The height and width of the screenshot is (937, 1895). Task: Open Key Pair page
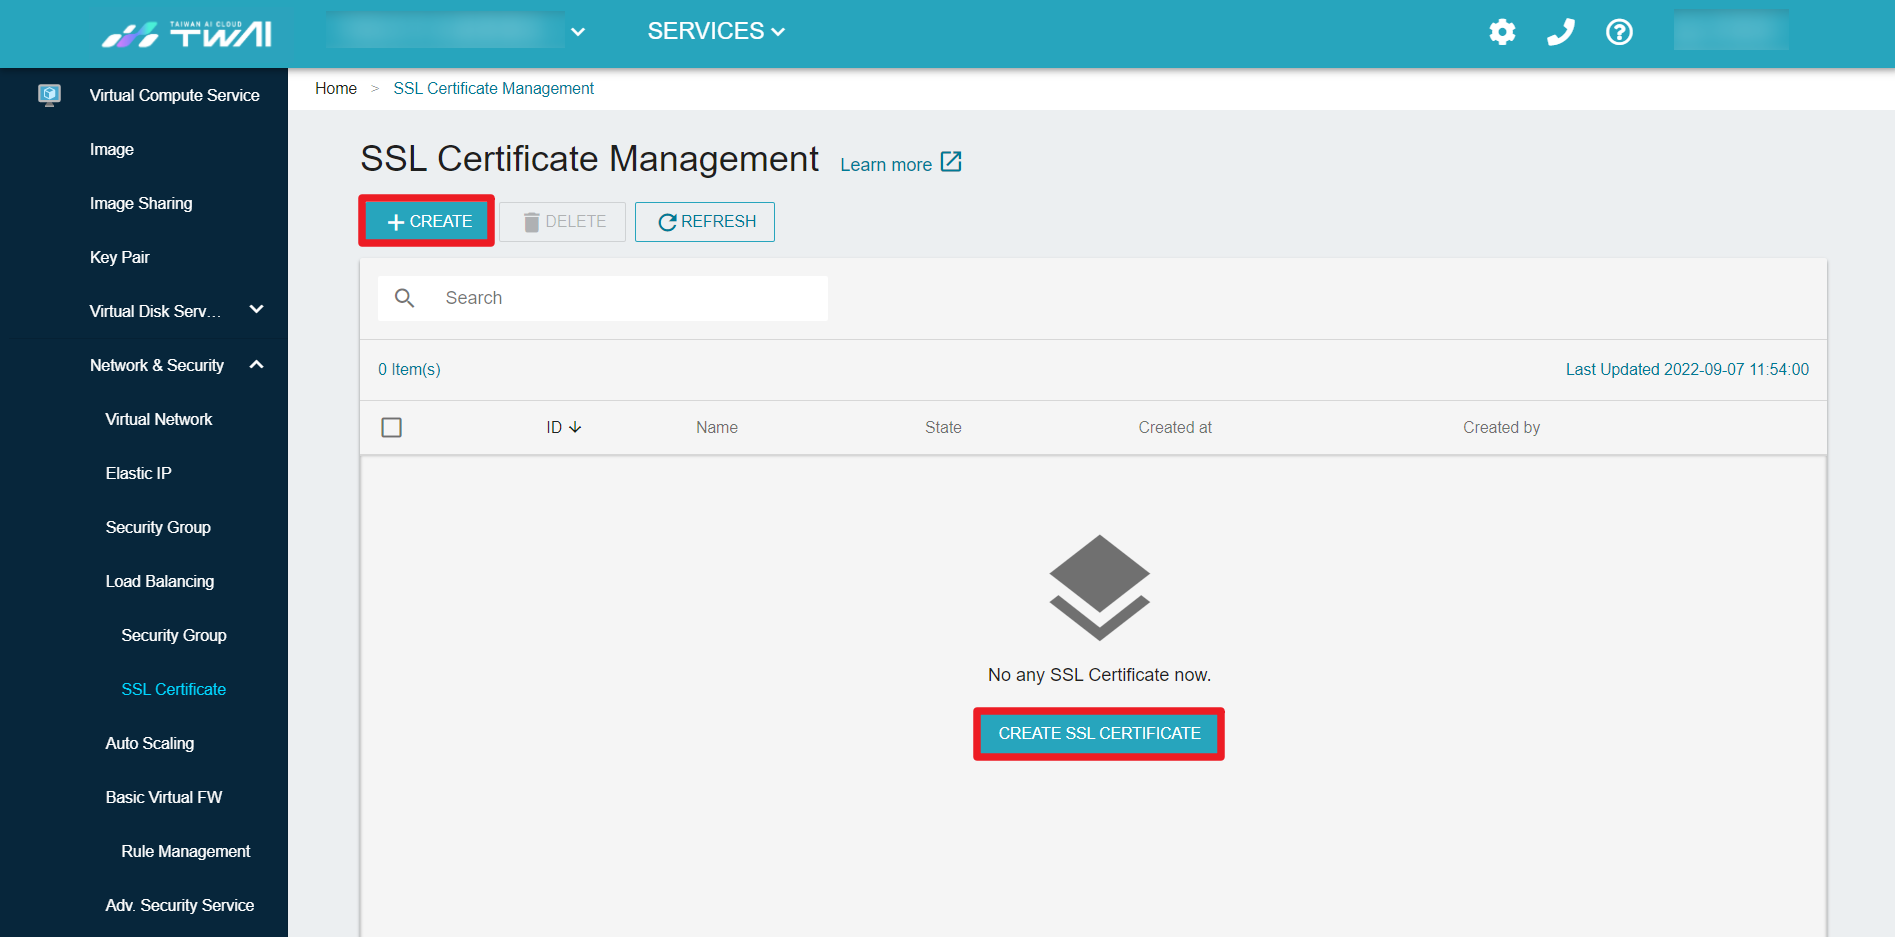point(119,257)
